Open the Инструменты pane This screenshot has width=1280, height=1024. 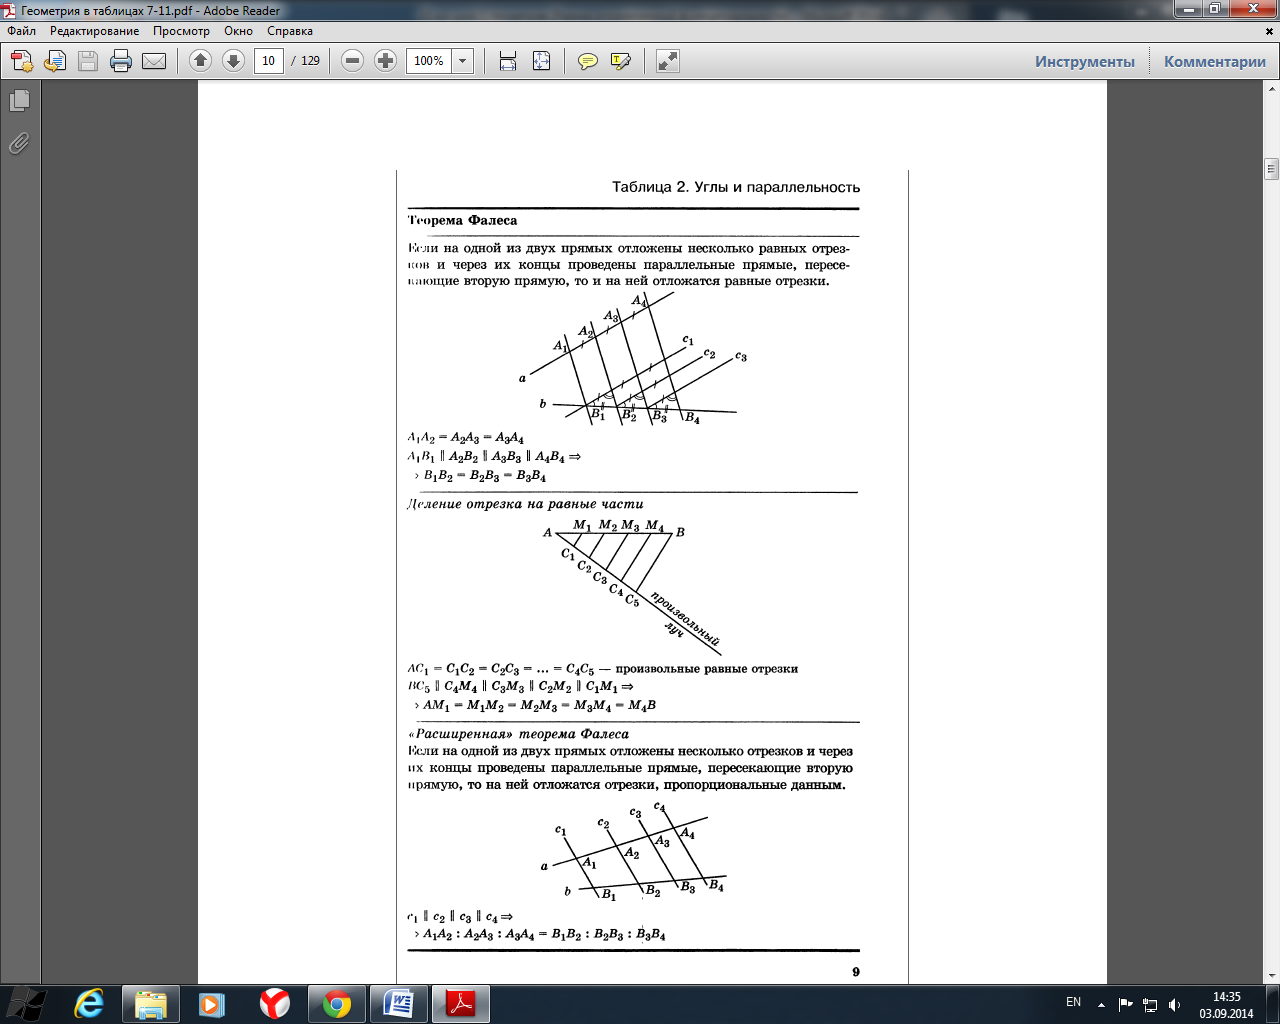pyautogui.click(x=1085, y=62)
